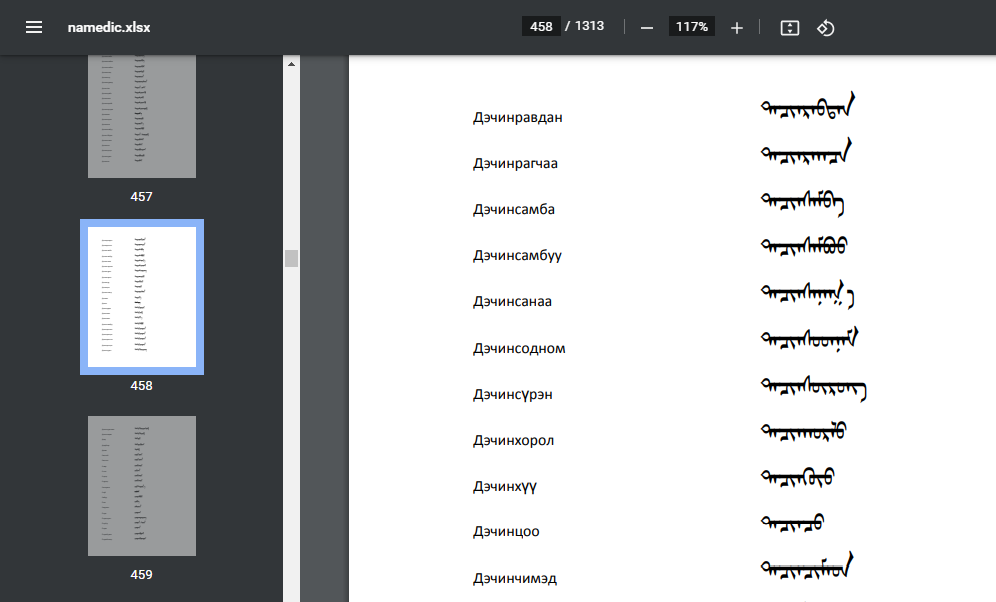This screenshot has width=996, height=602.
Task: Click the zoom out minus button
Action: pos(647,27)
